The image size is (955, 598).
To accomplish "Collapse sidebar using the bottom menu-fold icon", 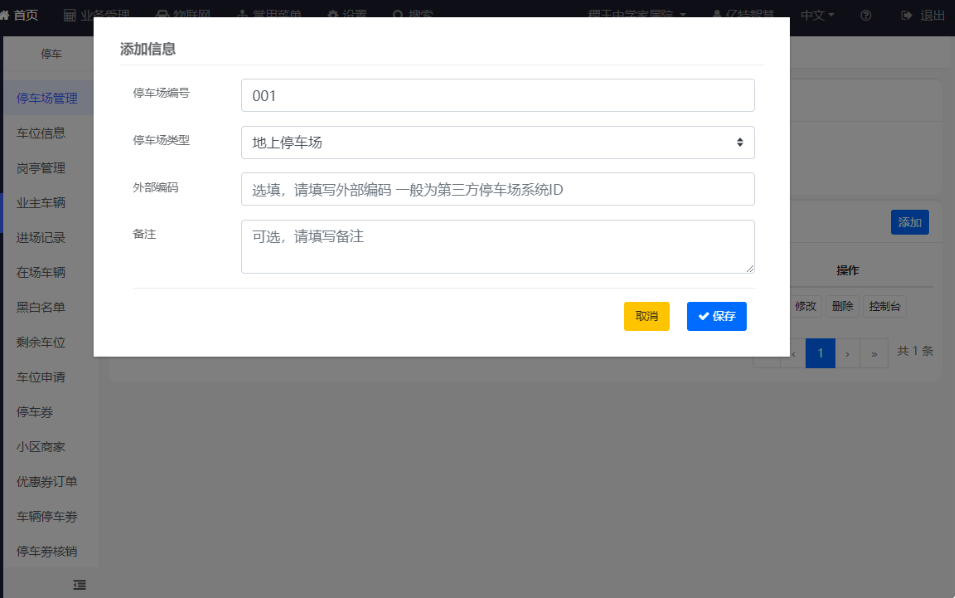I will [x=79, y=585].
